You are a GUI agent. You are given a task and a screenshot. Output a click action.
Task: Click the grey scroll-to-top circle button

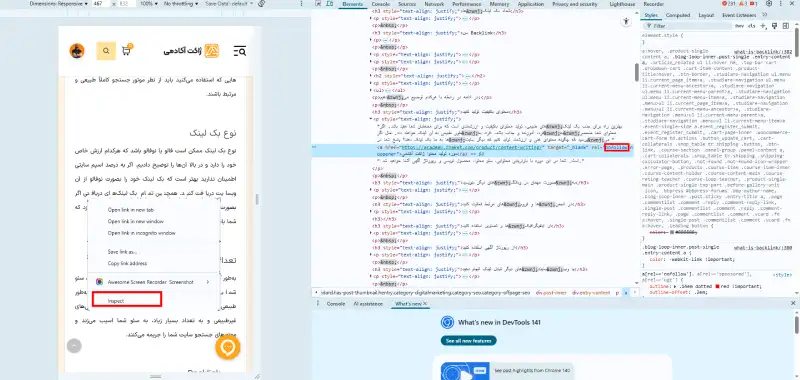(x=74, y=346)
